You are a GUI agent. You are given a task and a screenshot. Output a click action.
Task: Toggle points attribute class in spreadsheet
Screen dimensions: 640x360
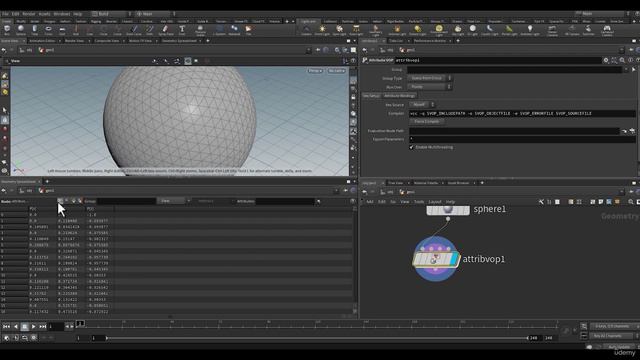coord(60,201)
